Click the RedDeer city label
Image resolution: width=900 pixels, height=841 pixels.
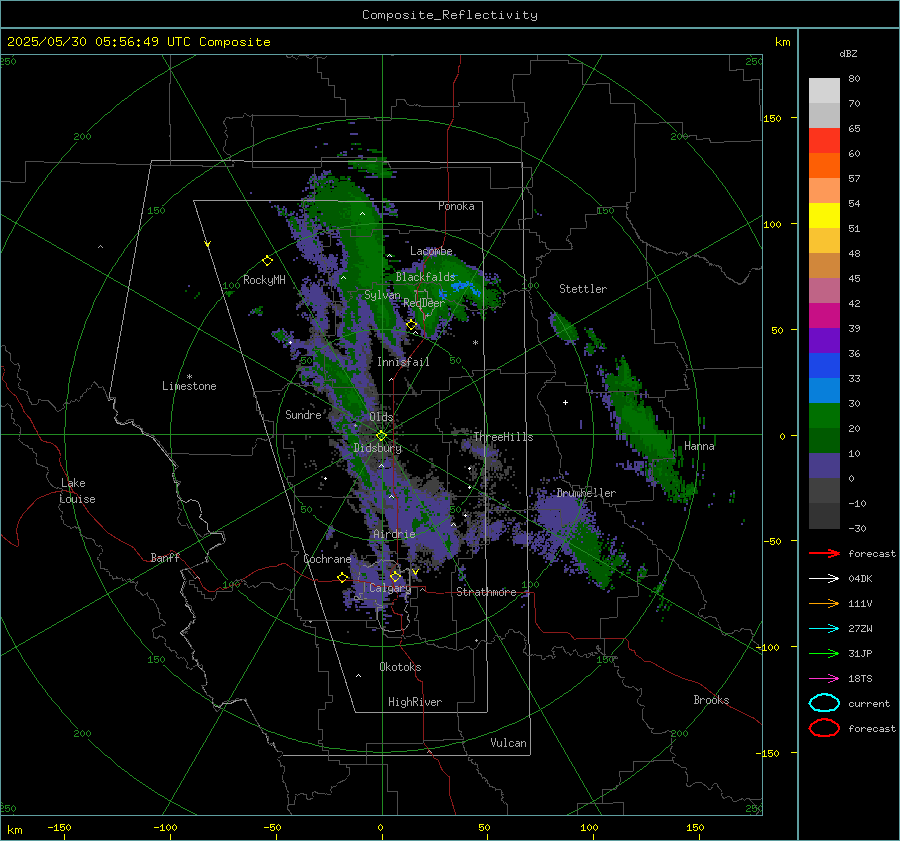coord(424,303)
